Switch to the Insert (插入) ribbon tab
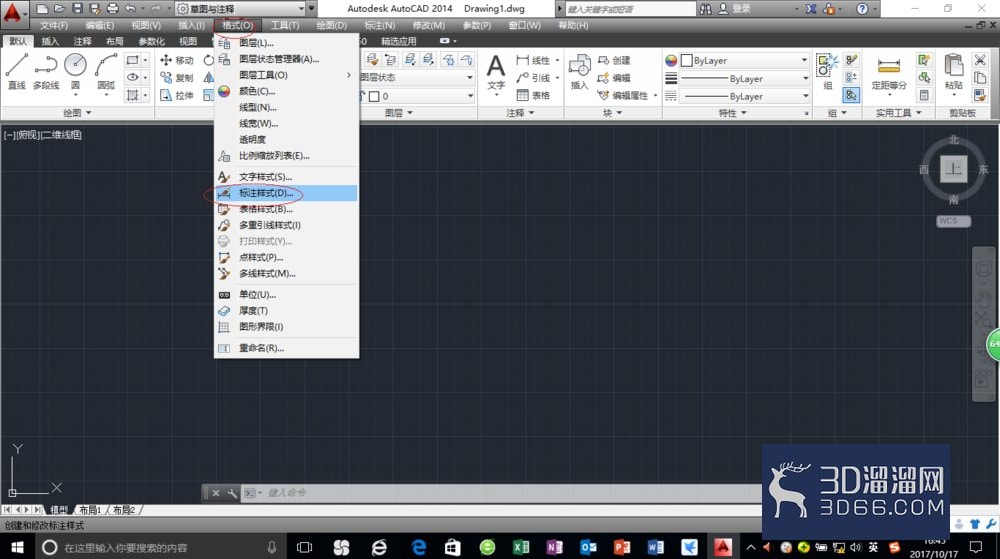The height and width of the screenshot is (559, 1000). [x=50, y=41]
